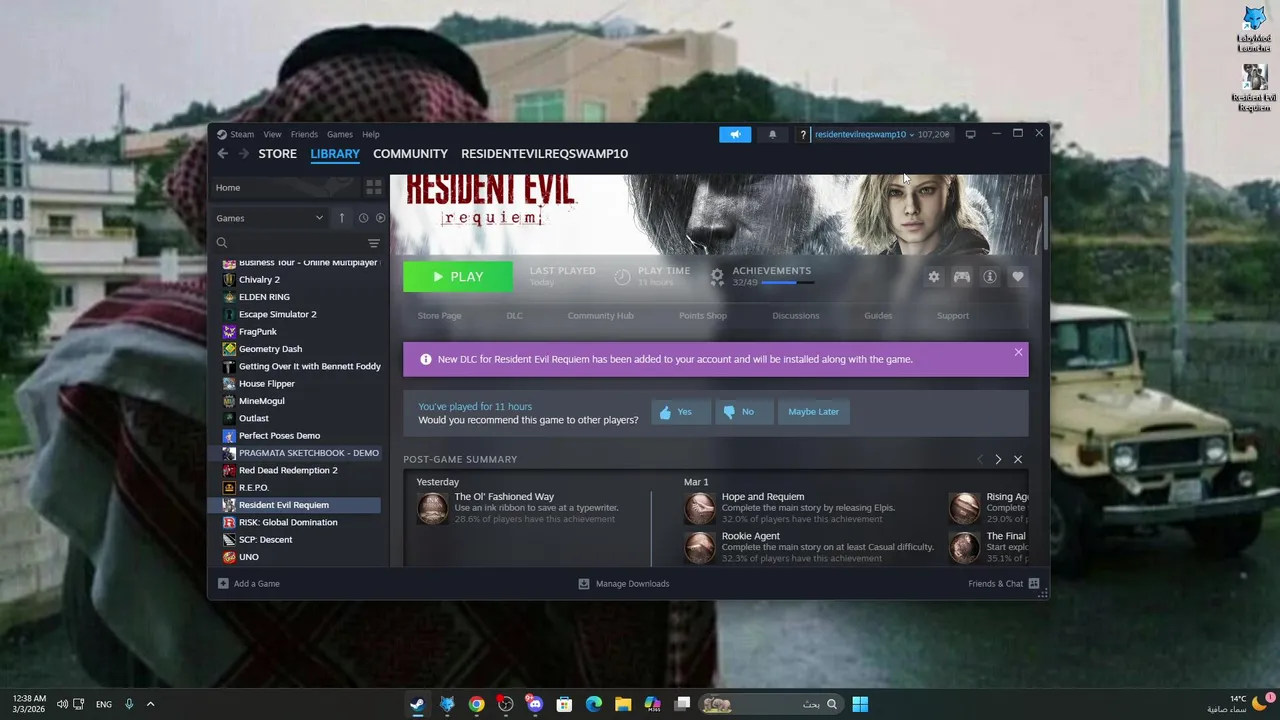Screen dimensions: 1280x720
Task: Go to the STORE tab
Action: [277, 153]
